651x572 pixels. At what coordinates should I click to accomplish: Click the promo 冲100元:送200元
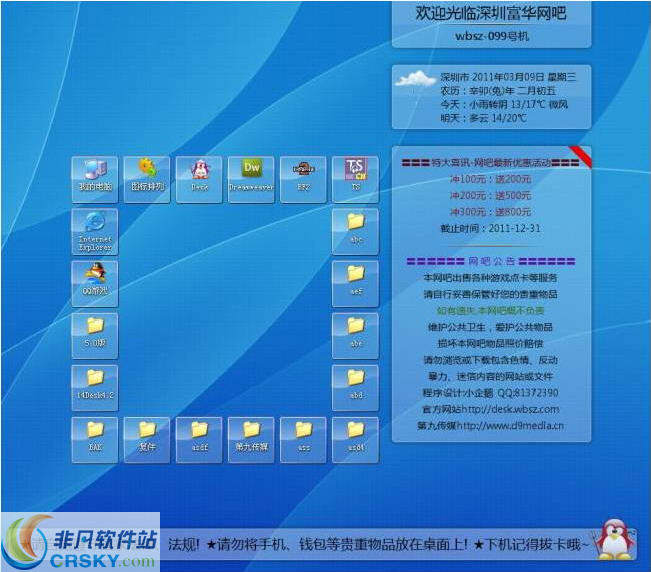pos(491,179)
